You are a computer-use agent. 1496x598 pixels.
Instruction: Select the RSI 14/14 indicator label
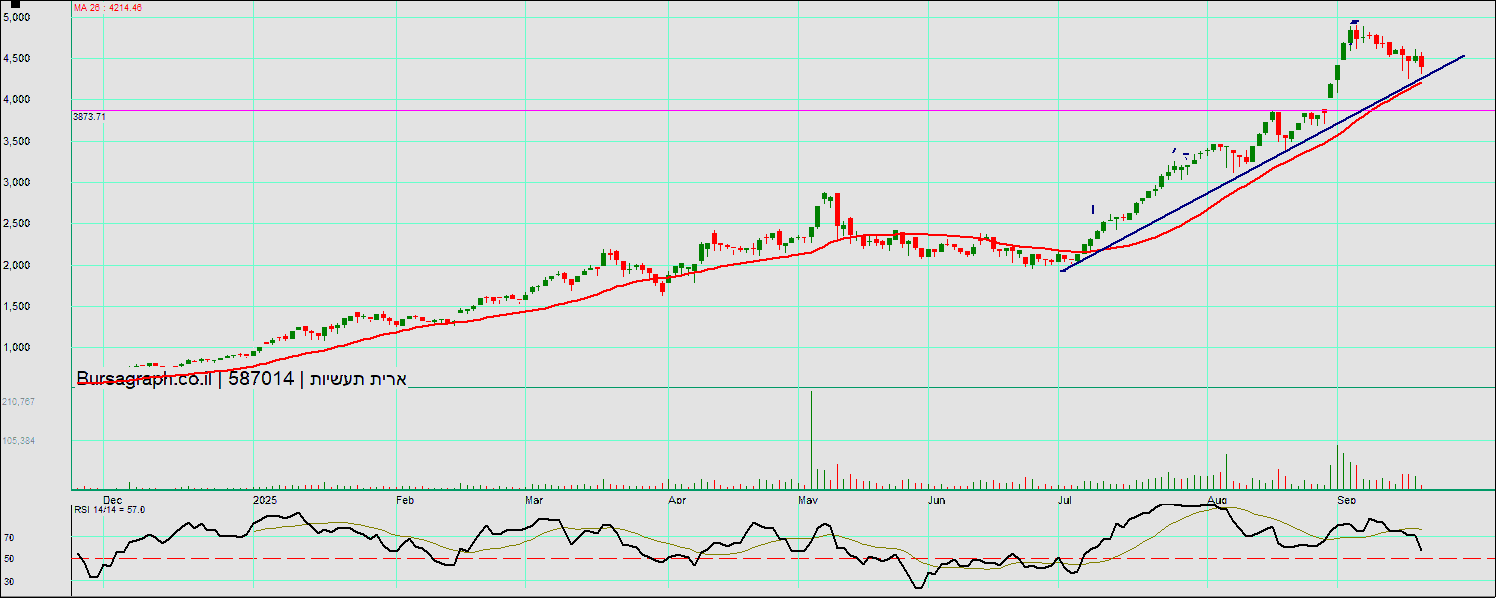pos(109,510)
